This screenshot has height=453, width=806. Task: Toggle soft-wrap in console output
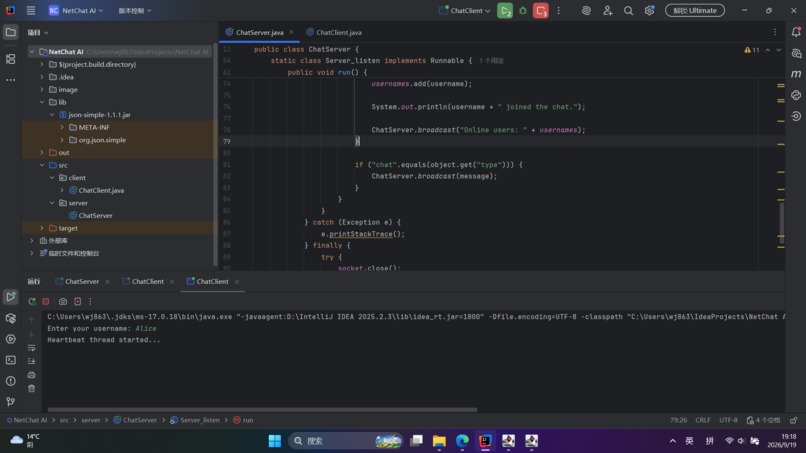pos(31,348)
